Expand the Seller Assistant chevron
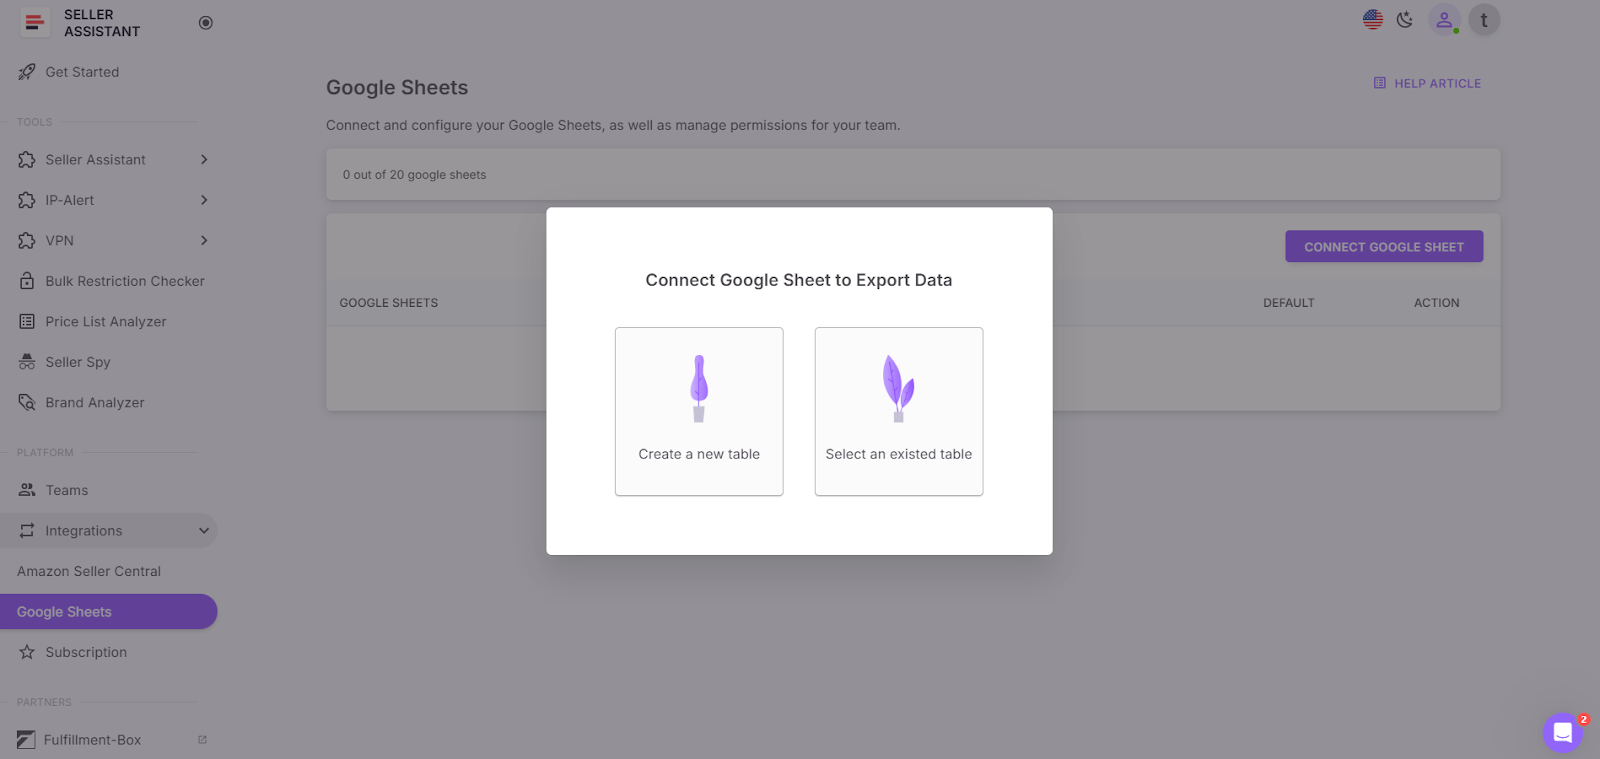 pyautogui.click(x=204, y=160)
